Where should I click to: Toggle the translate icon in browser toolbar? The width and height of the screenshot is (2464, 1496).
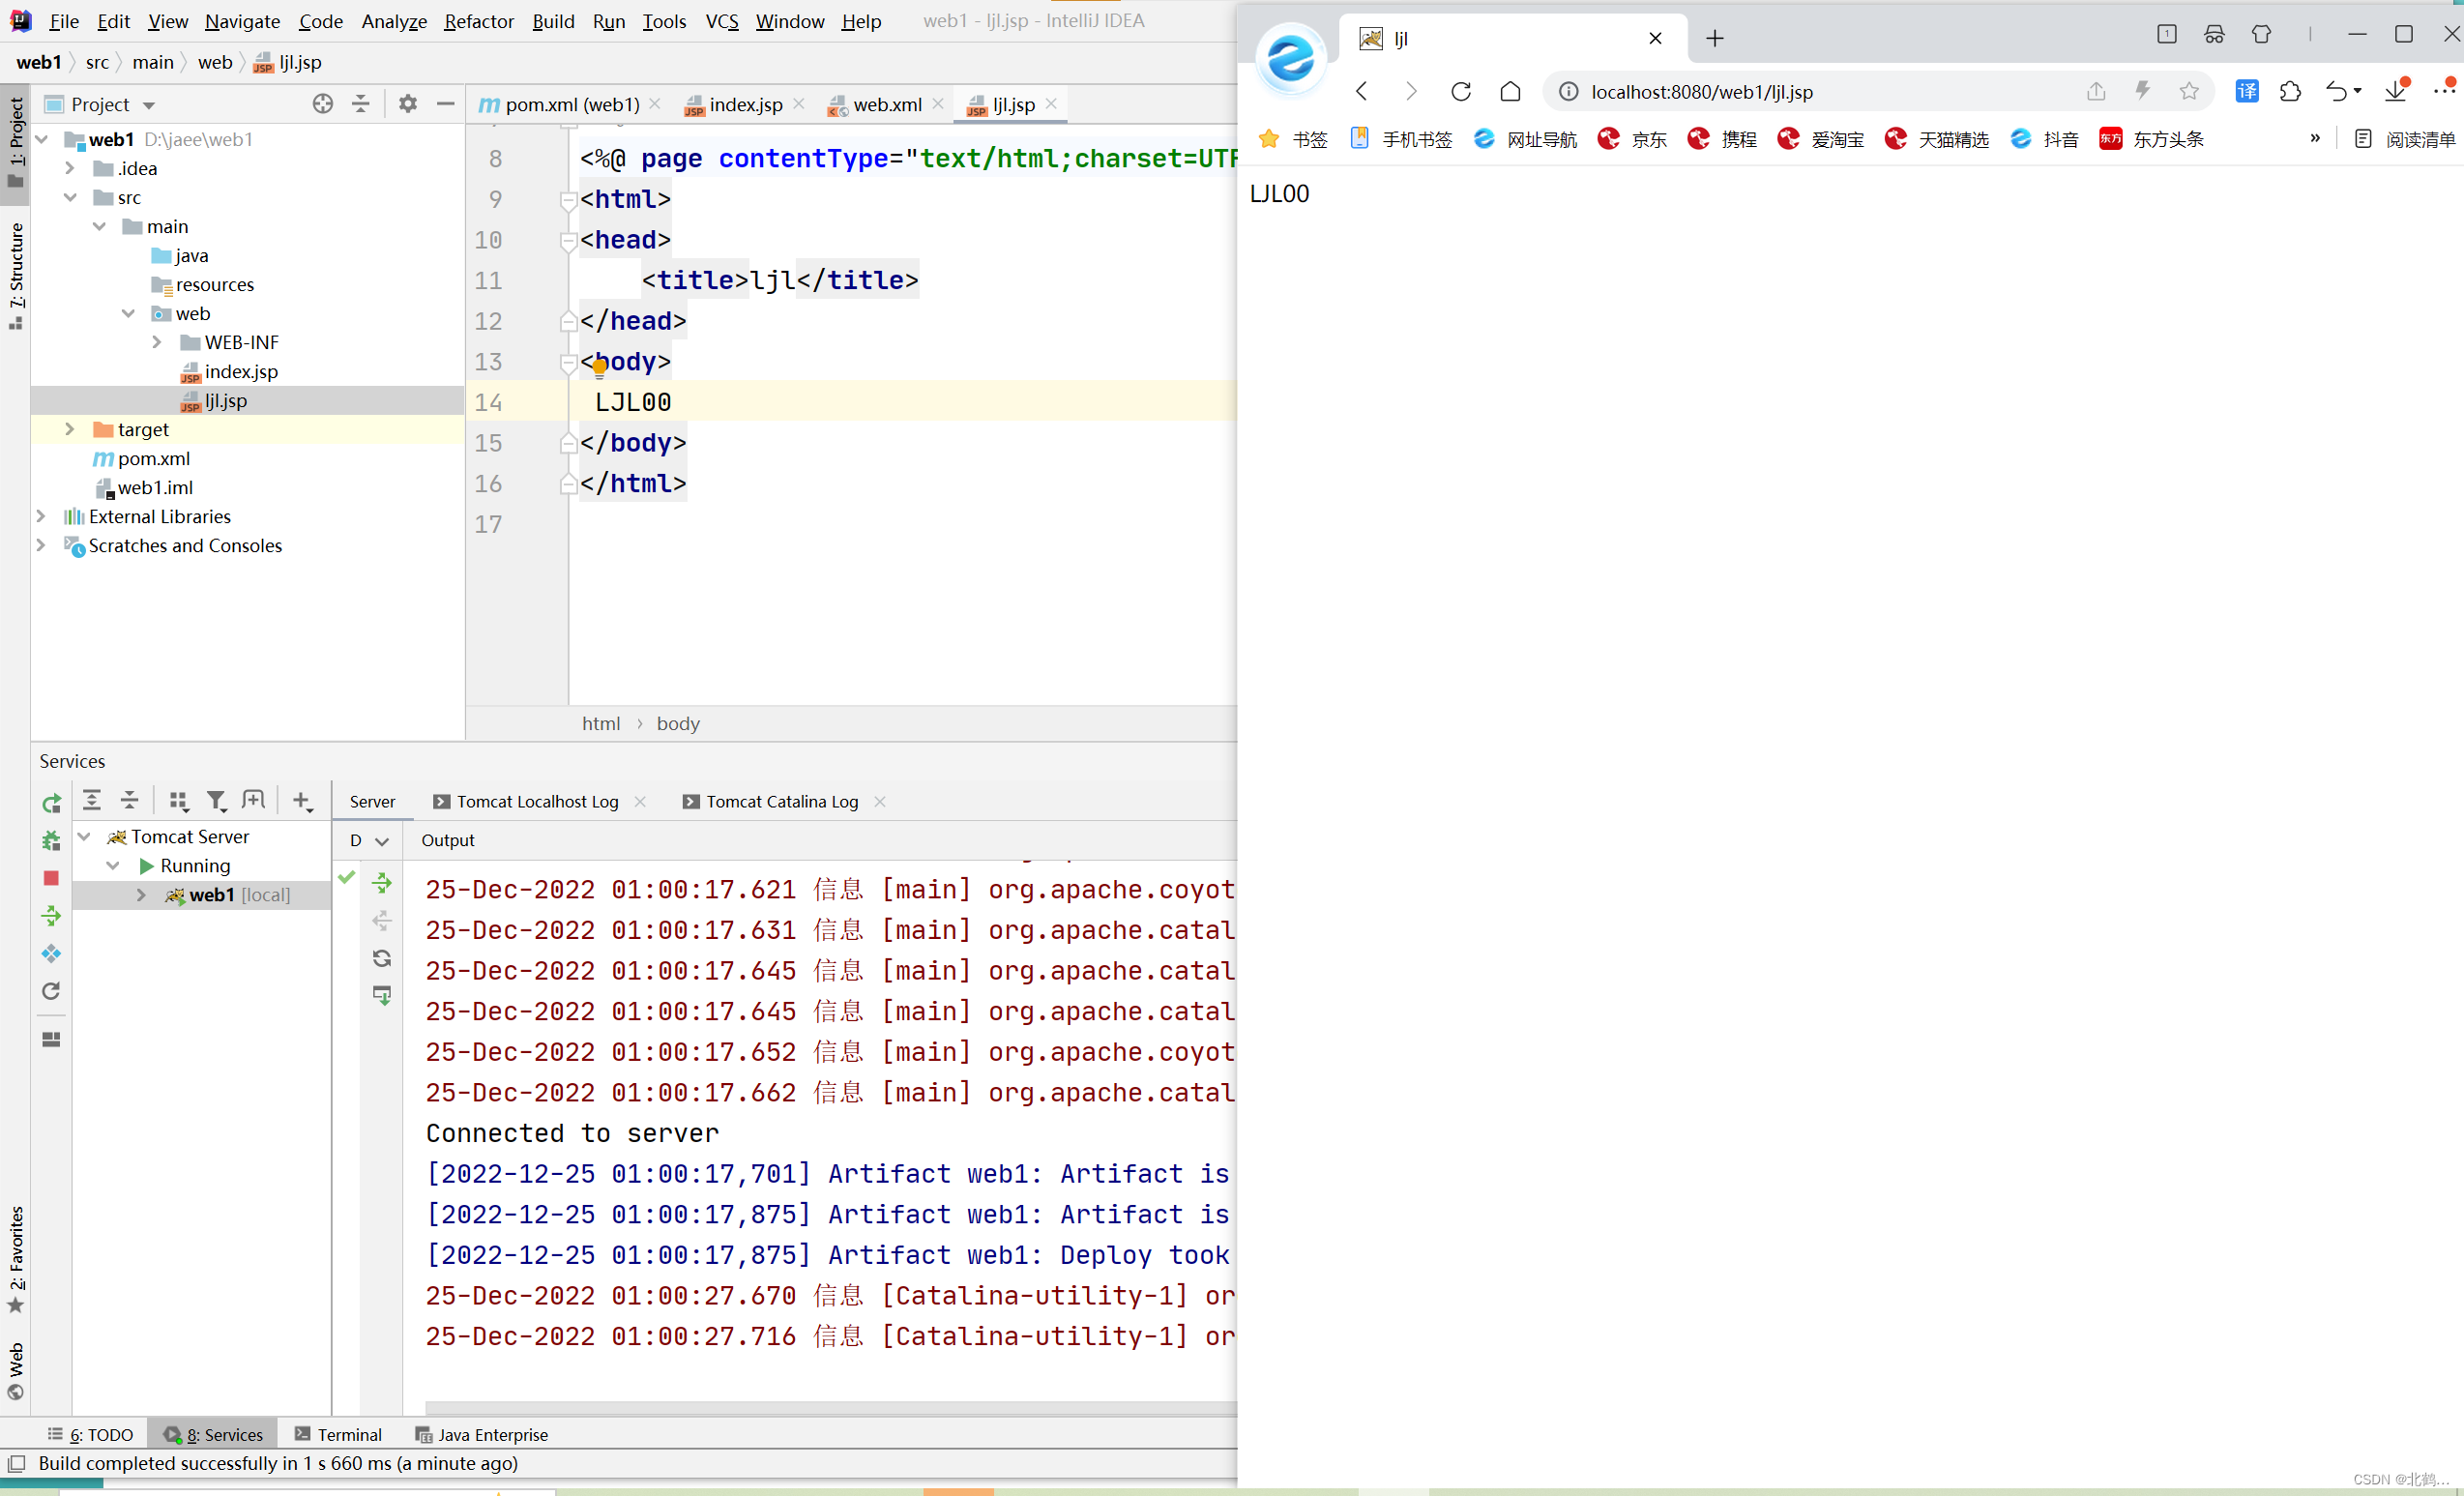[2247, 91]
